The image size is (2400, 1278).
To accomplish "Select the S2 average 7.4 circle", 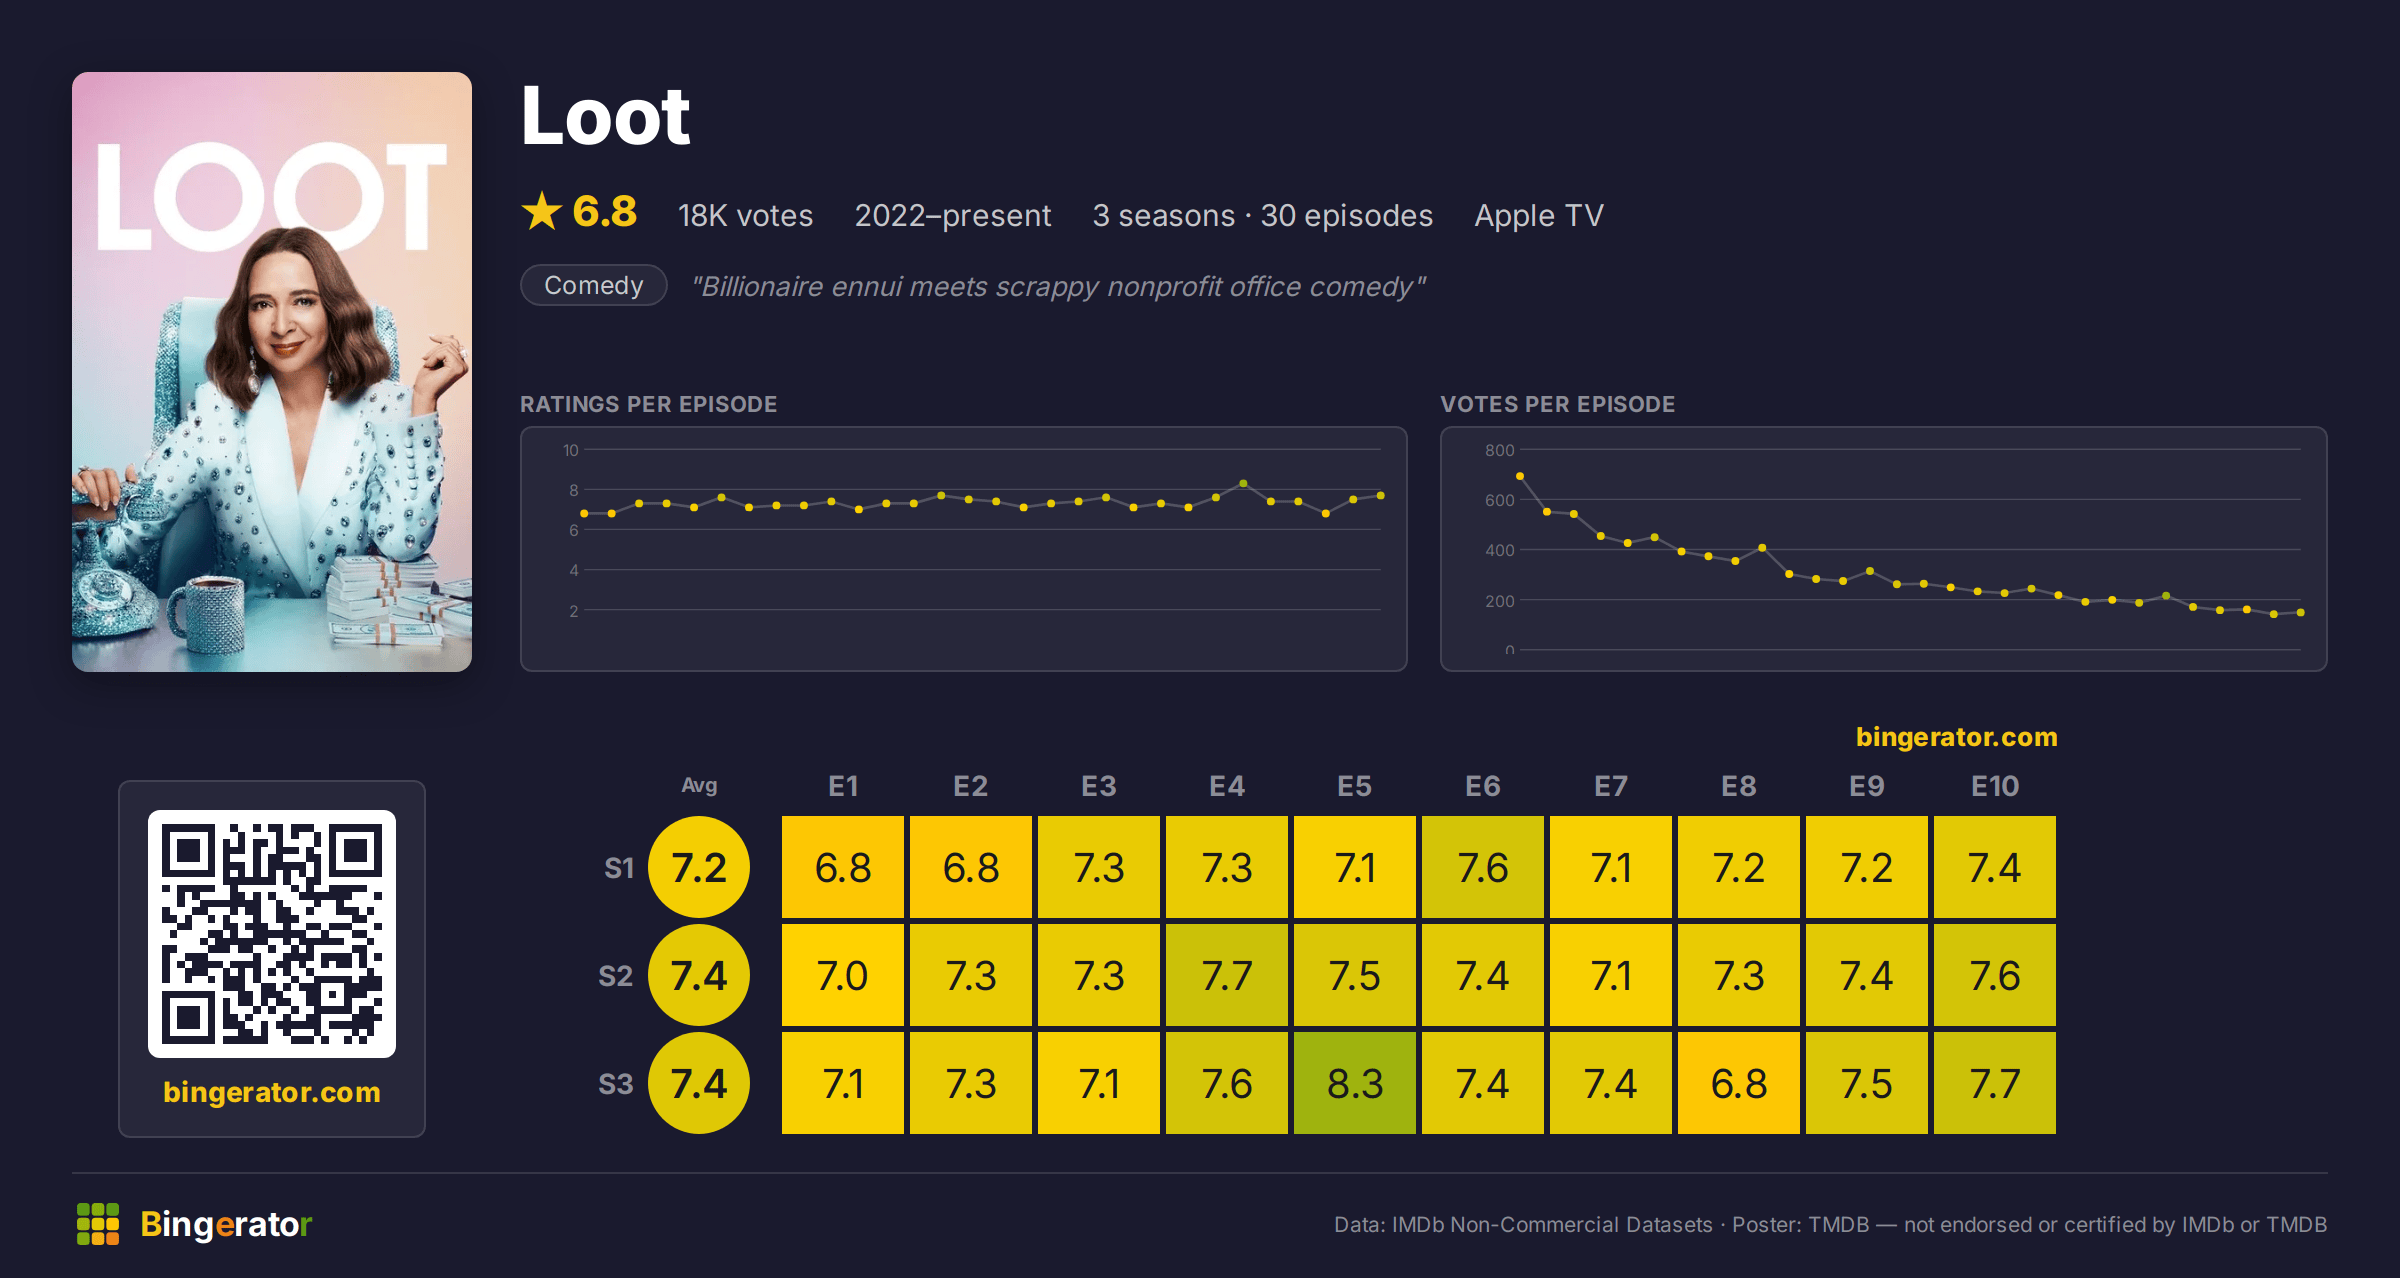I will (699, 975).
